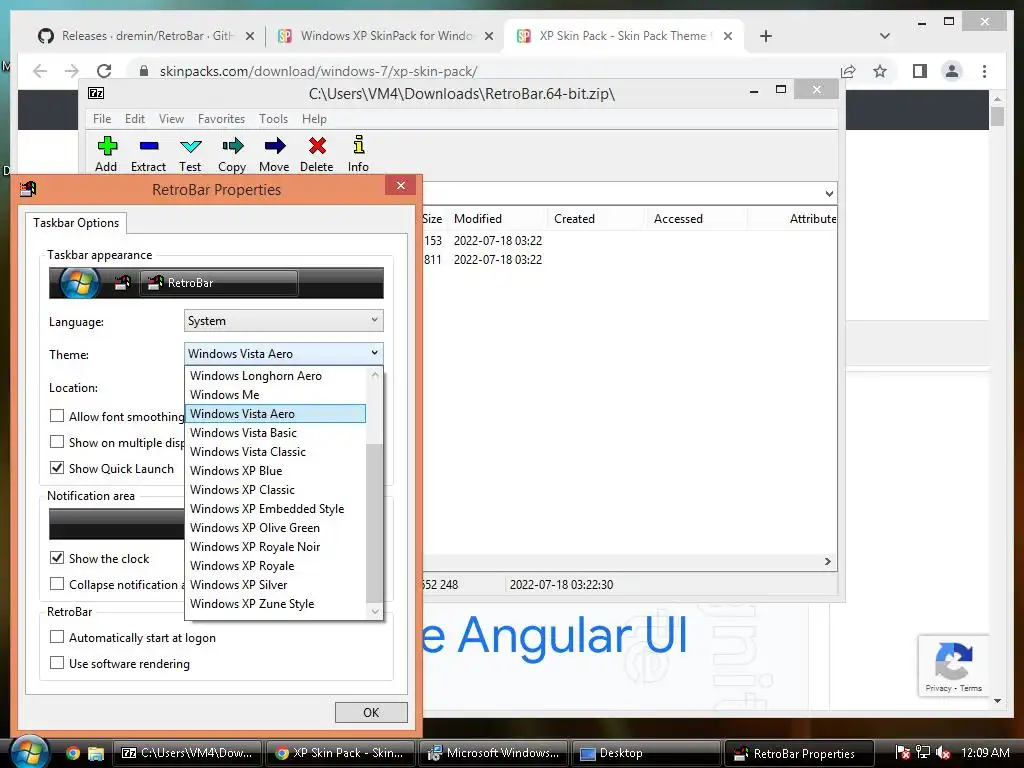
Task: Pick Windows XP Zune Style theme
Action: pos(276,603)
